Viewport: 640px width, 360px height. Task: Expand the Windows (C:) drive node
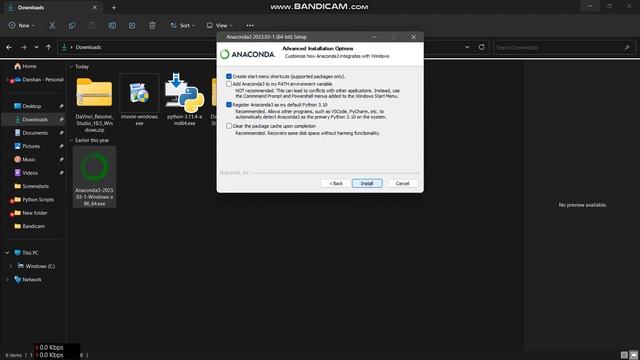[11, 266]
